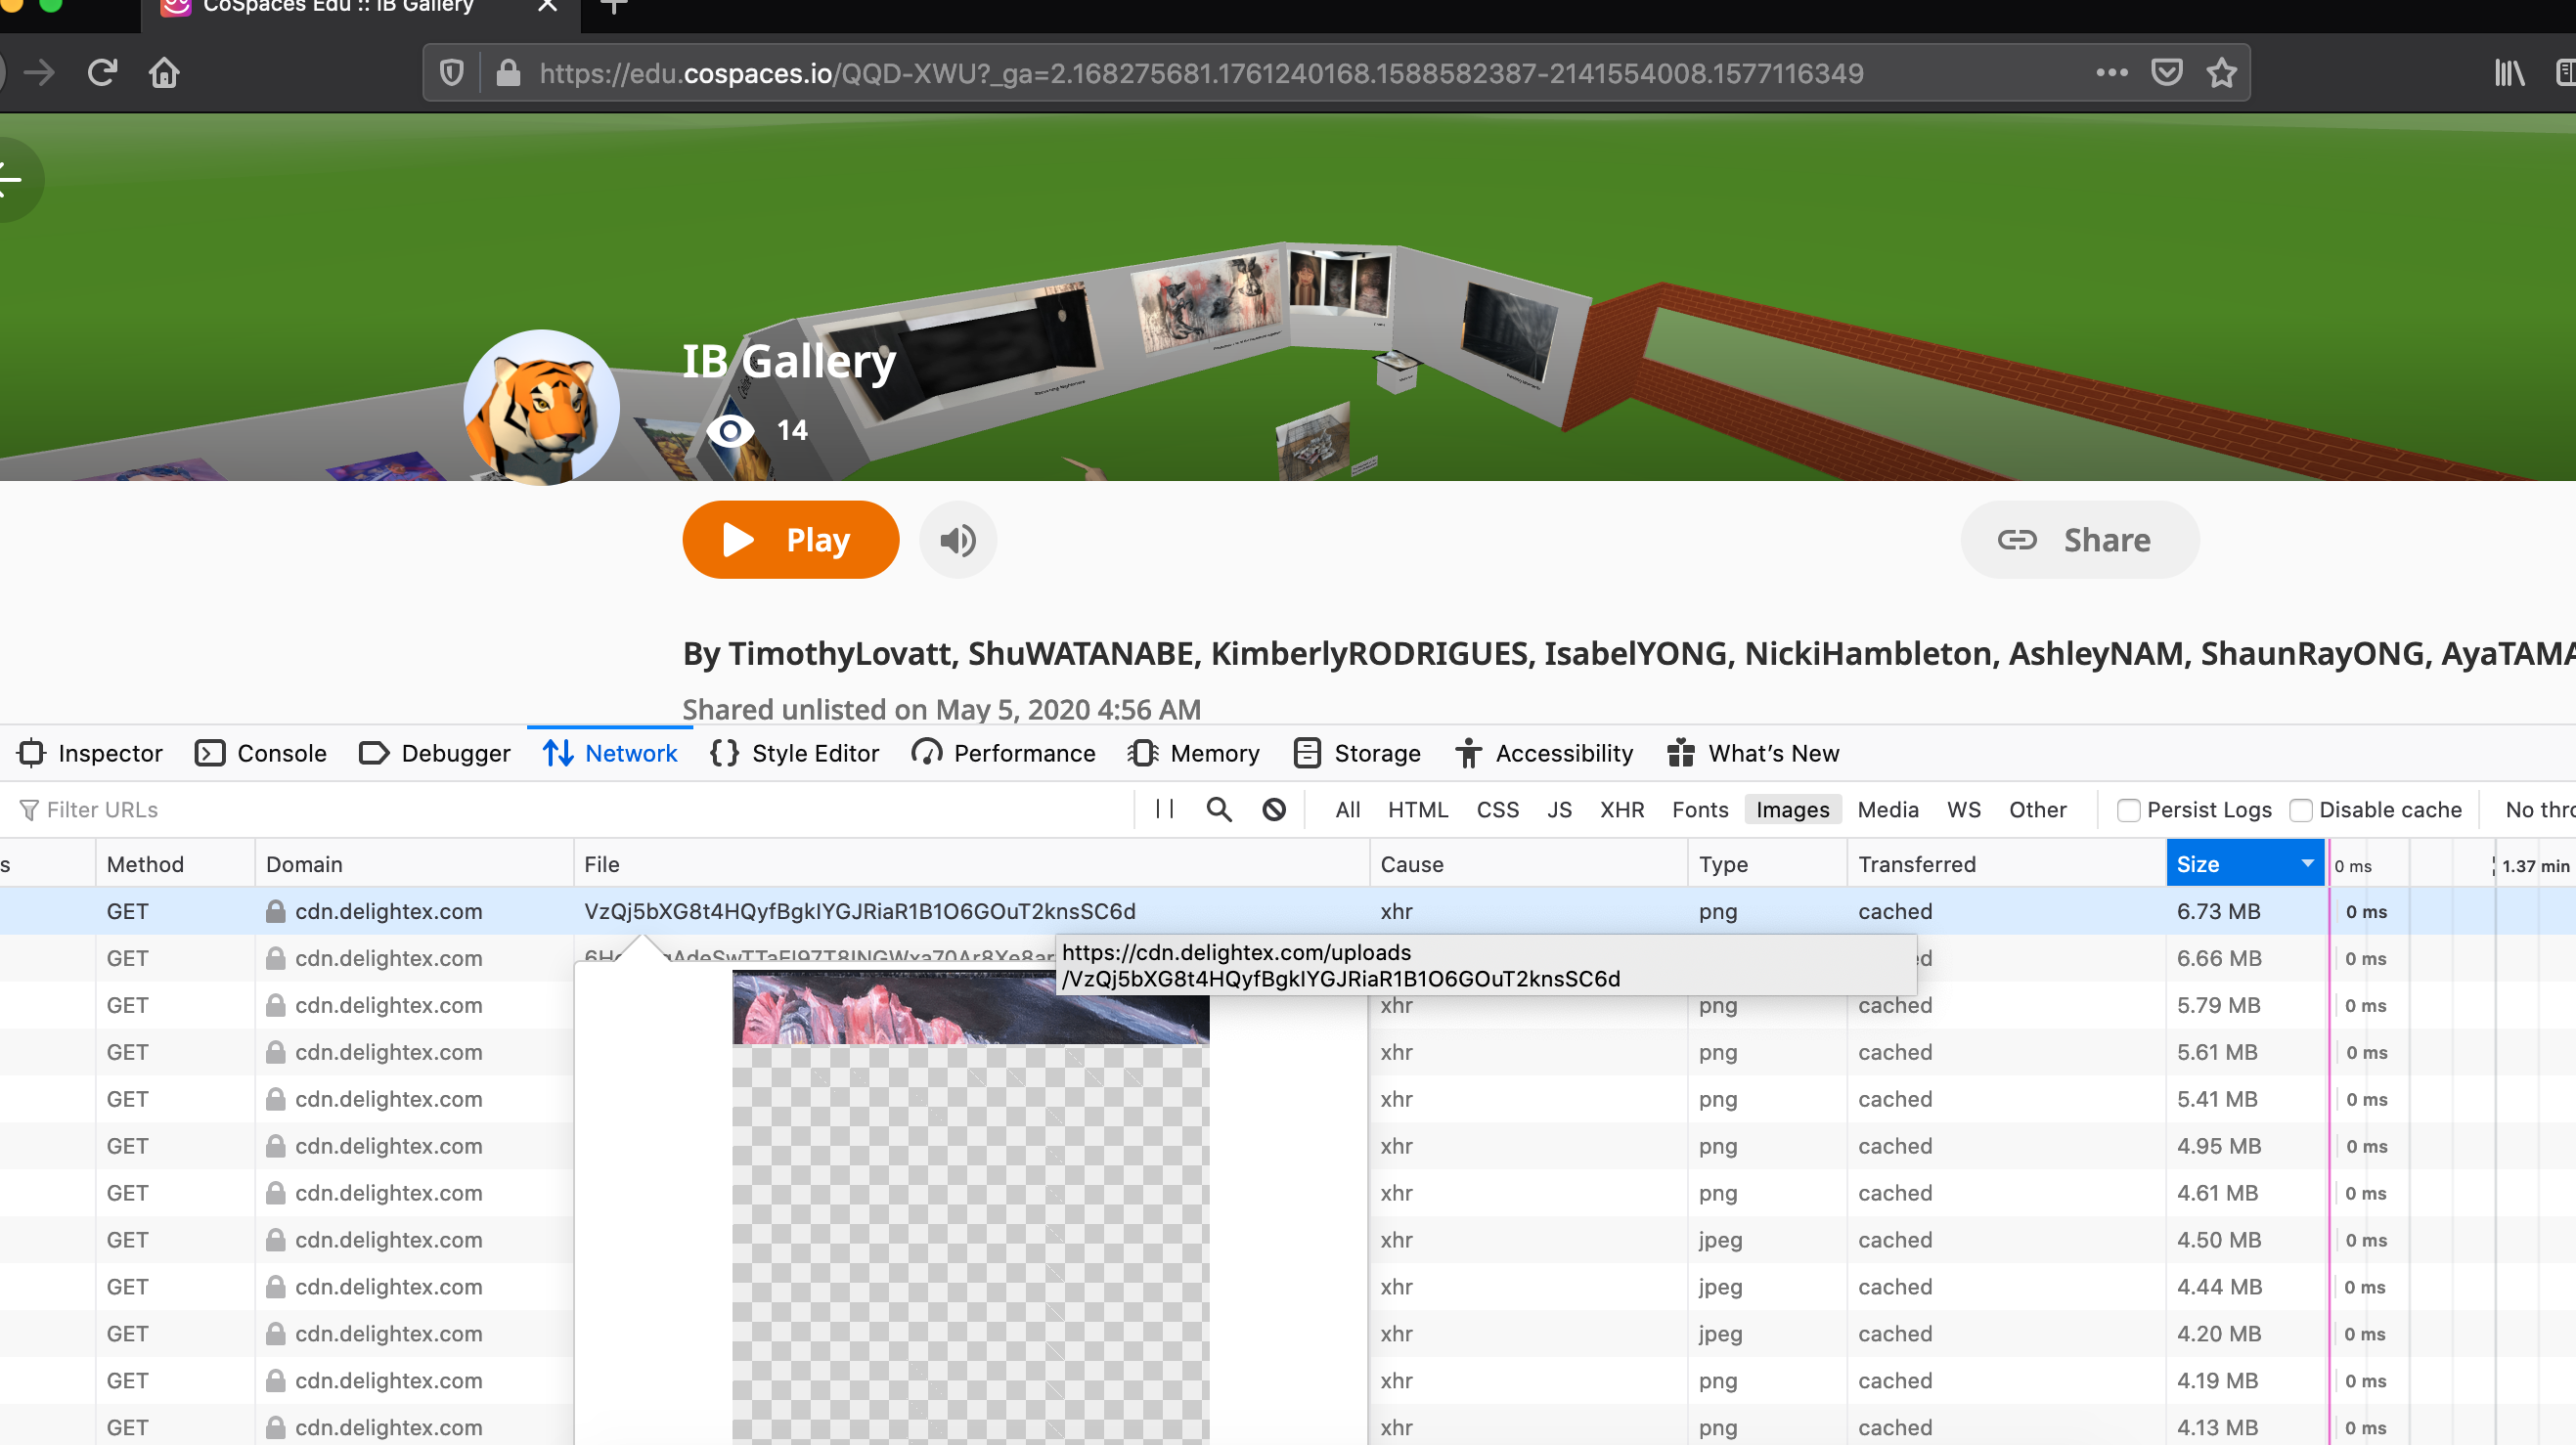The height and width of the screenshot is (1445, 2576).
Task: View site security padlock info
Action: click(508, 72)
